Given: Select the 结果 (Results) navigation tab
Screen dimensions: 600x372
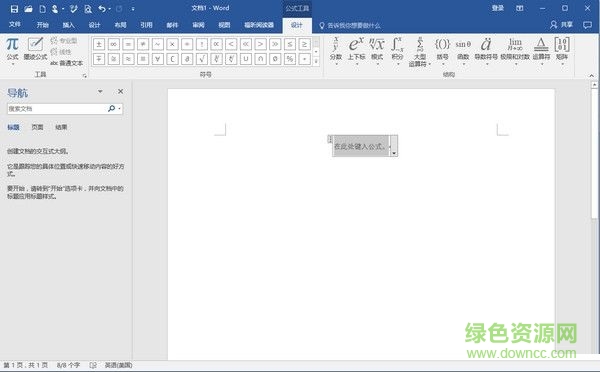Looking at the screenshot, I should [x=61, y=127].
